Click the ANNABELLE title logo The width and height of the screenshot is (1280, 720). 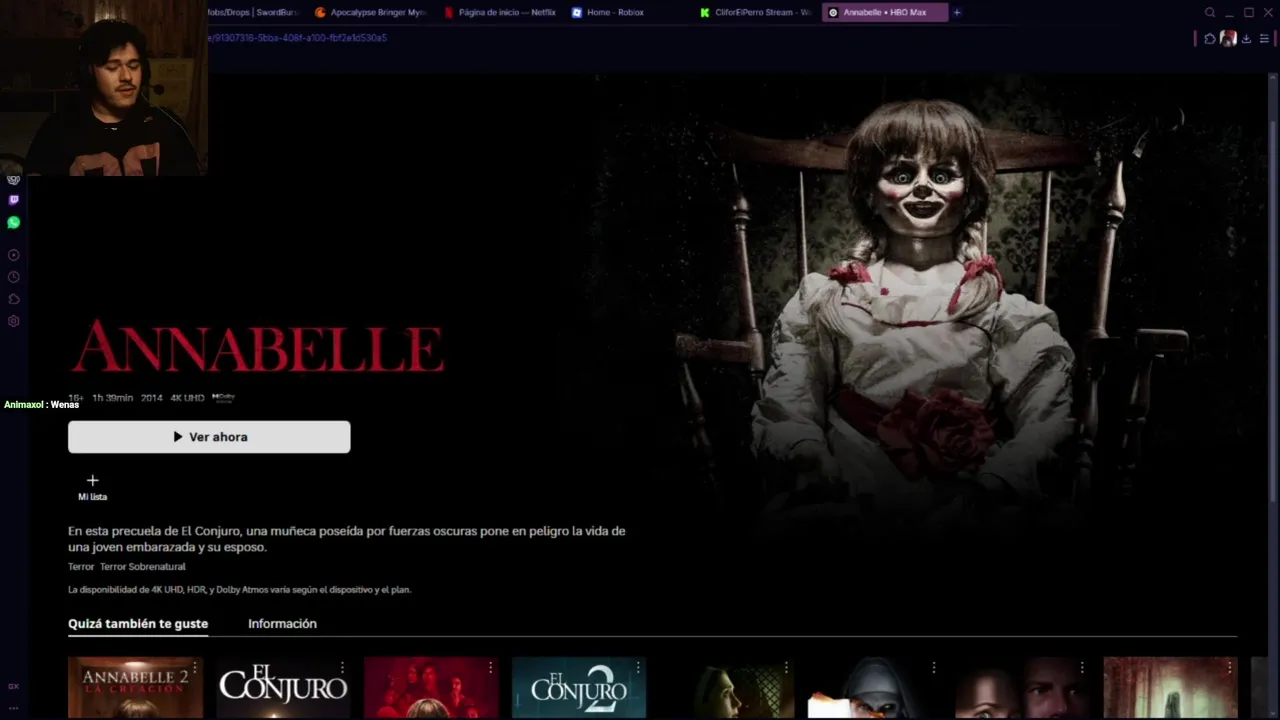[257, 347]
